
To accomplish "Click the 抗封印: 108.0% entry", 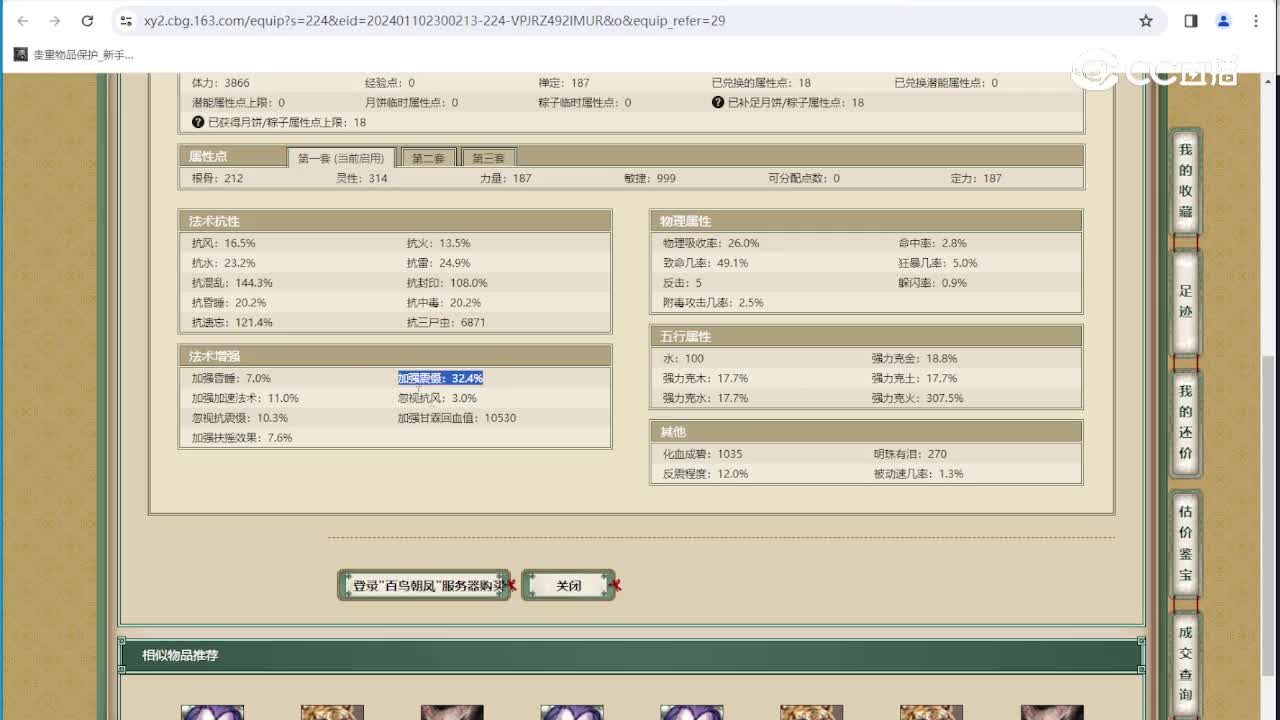I will [x=447, y=283].
